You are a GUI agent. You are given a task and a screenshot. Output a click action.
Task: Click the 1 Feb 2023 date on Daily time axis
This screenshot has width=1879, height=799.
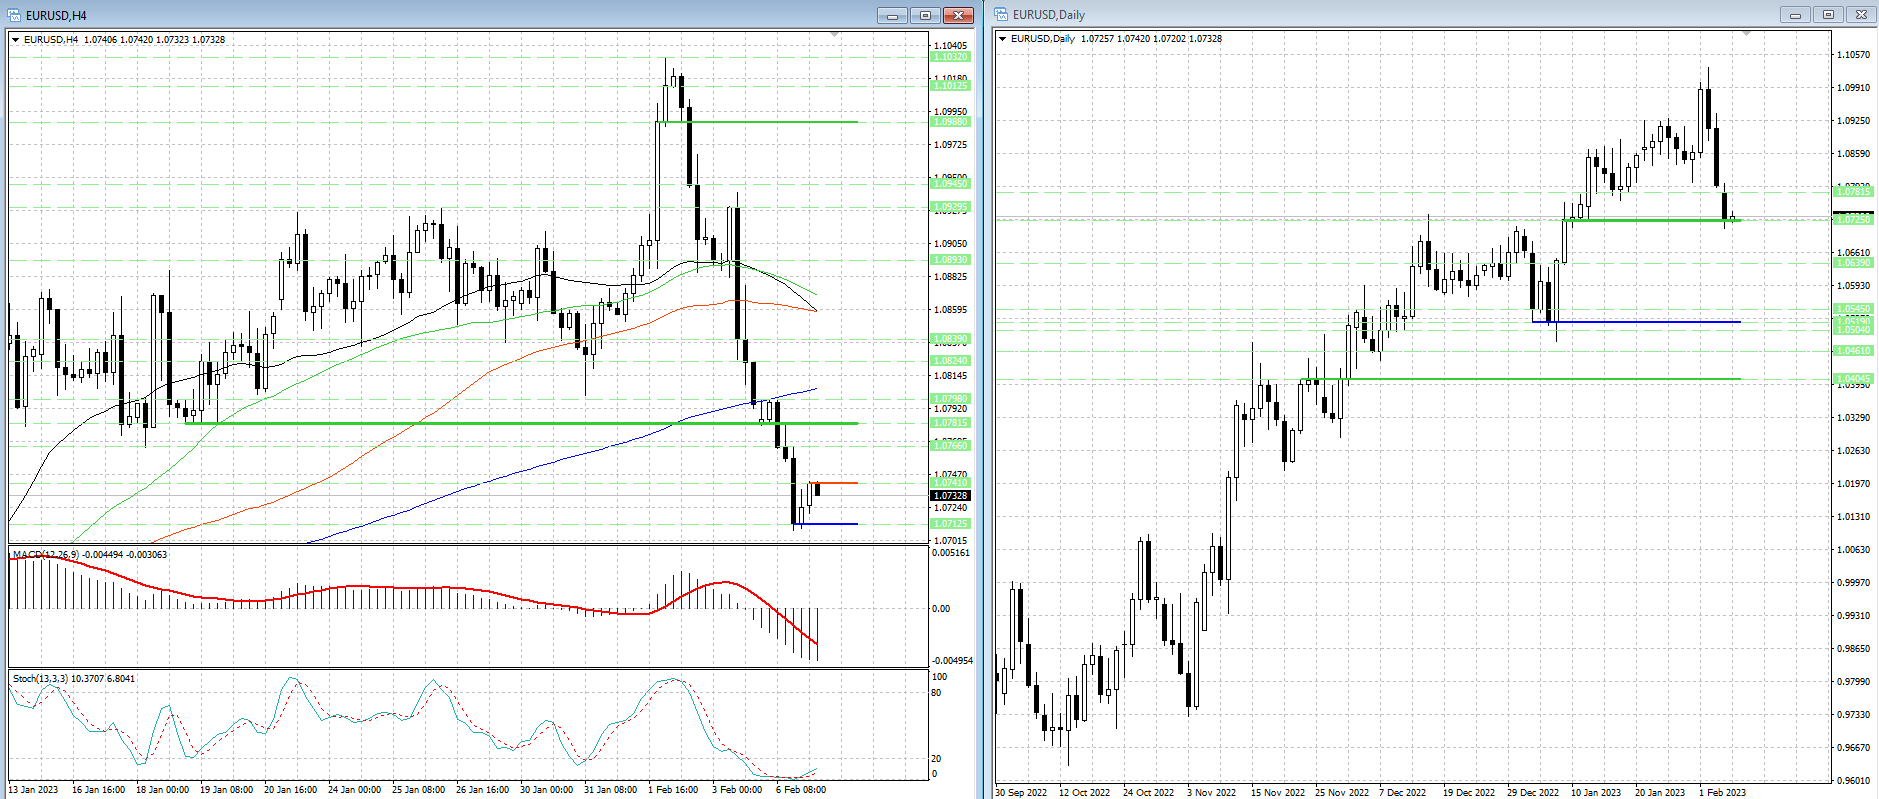[1722, 793]
